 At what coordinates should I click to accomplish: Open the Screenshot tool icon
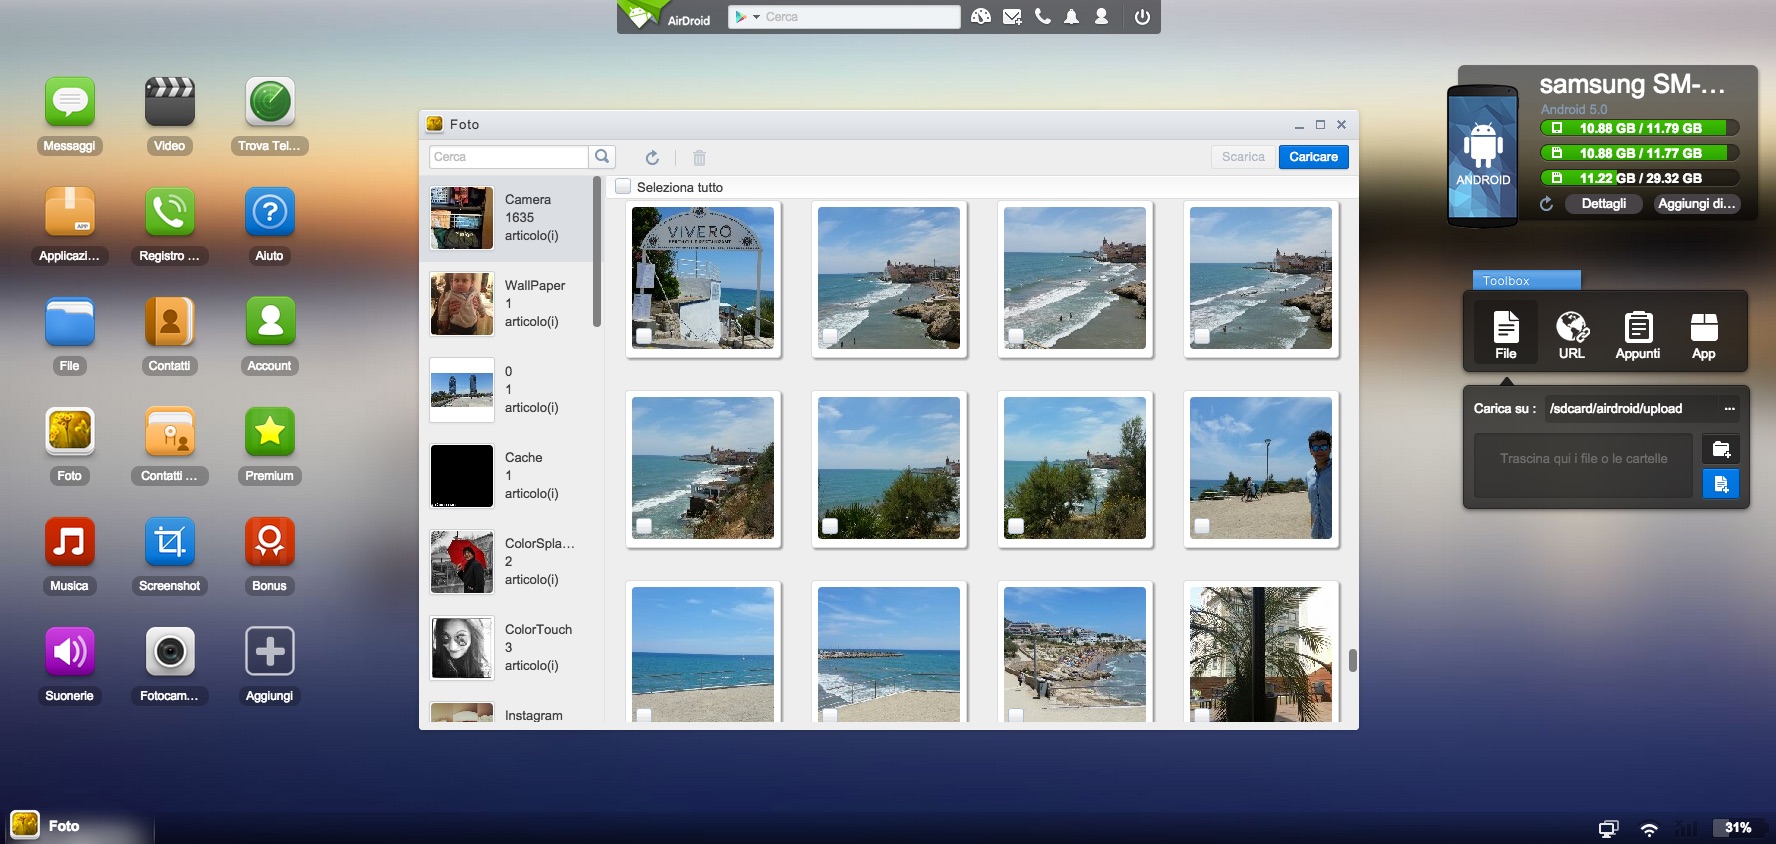(169, 543)
